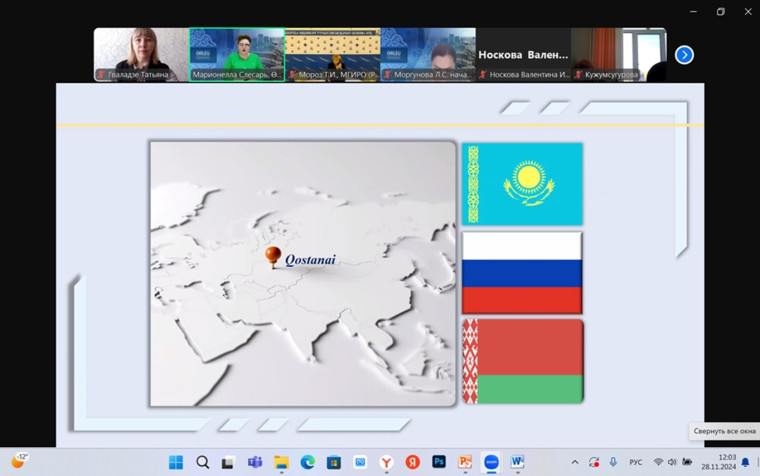The image size is (760, 476).
Task: Minimize the Zoom window
Action: tap(694, 12)
